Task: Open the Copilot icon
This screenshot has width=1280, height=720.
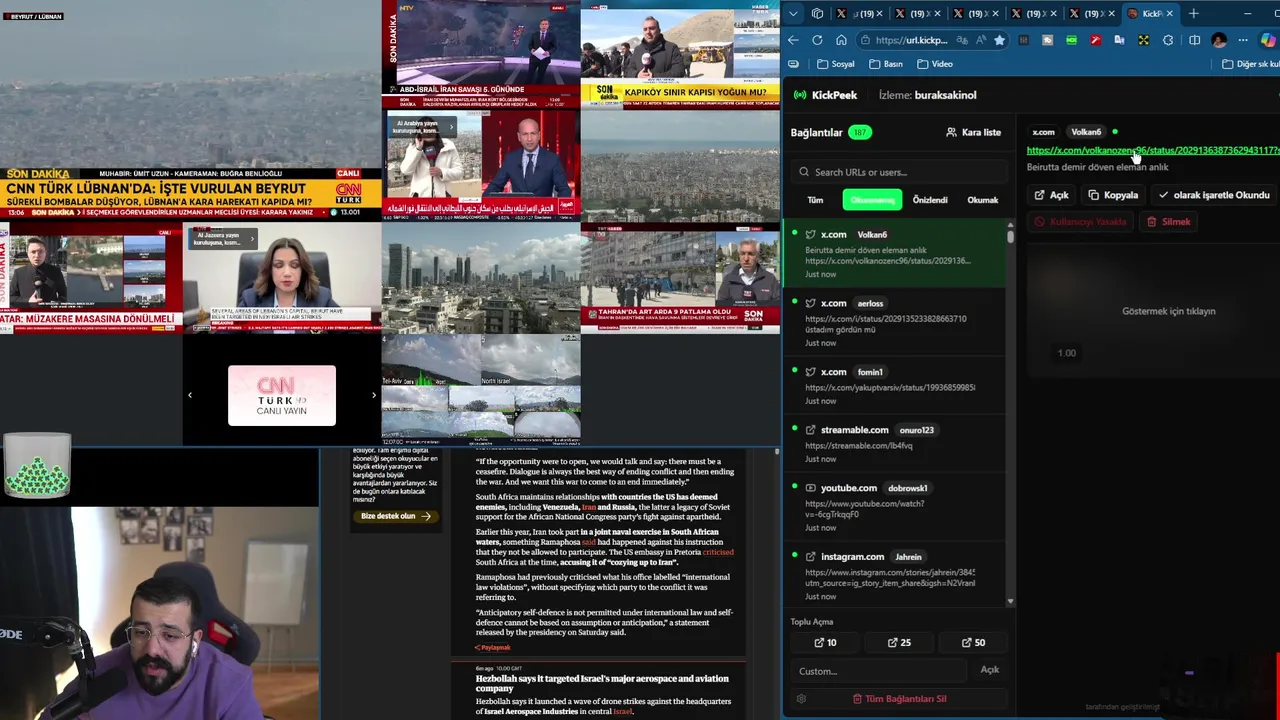Action: coord(1268,40)
